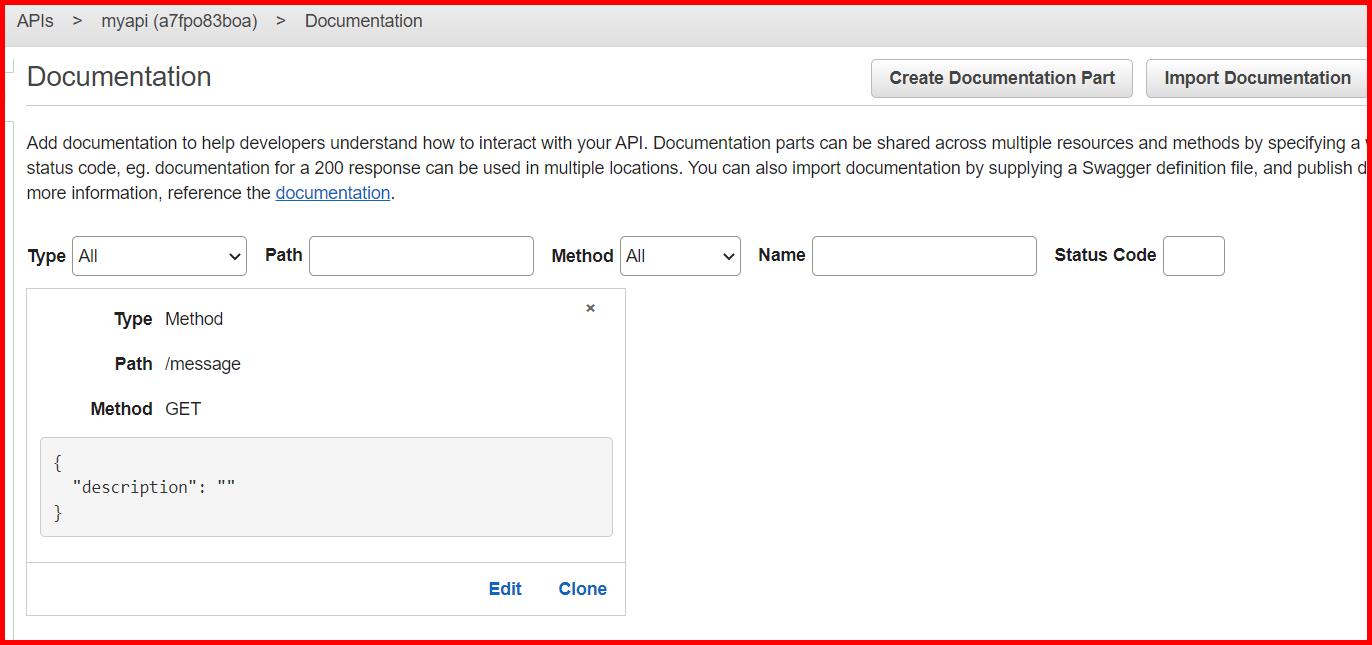
Task: Edit the GET /message documentation part
Action: pyautogui.click(x=504, y=589)
